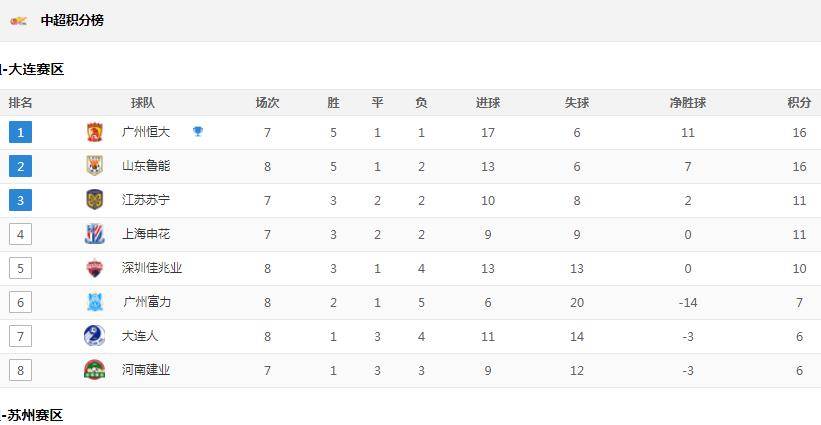Image resolution: width=821 pixels, height=425 pixels.
Task: Click the Shanghai Shenhua team crest
Action: point(95,234)
